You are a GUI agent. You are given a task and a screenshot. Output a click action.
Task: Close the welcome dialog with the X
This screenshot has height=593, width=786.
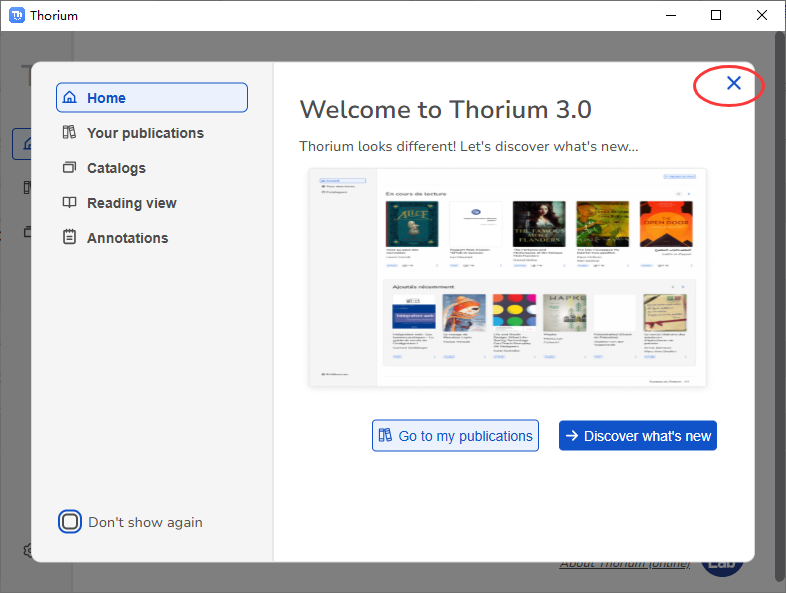point(733,84)
